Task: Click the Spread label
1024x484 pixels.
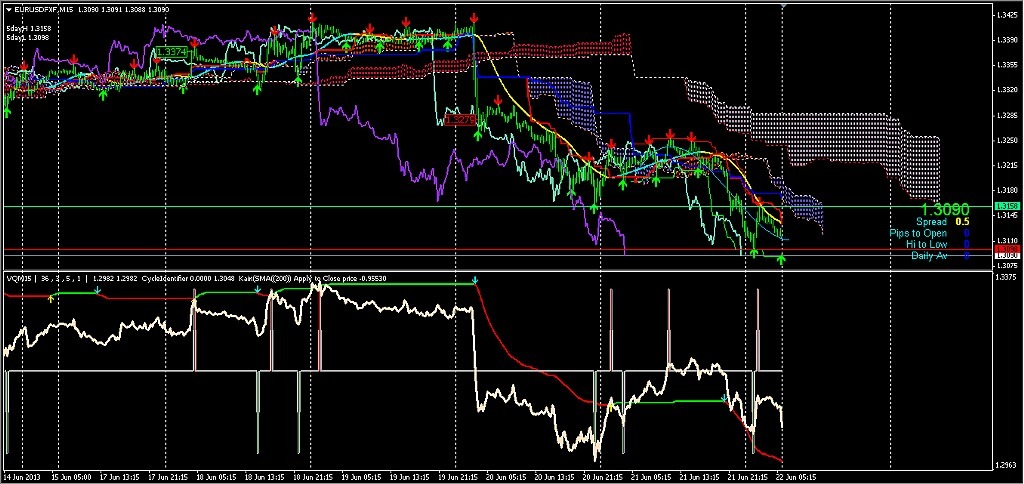Action: [931, 222]
